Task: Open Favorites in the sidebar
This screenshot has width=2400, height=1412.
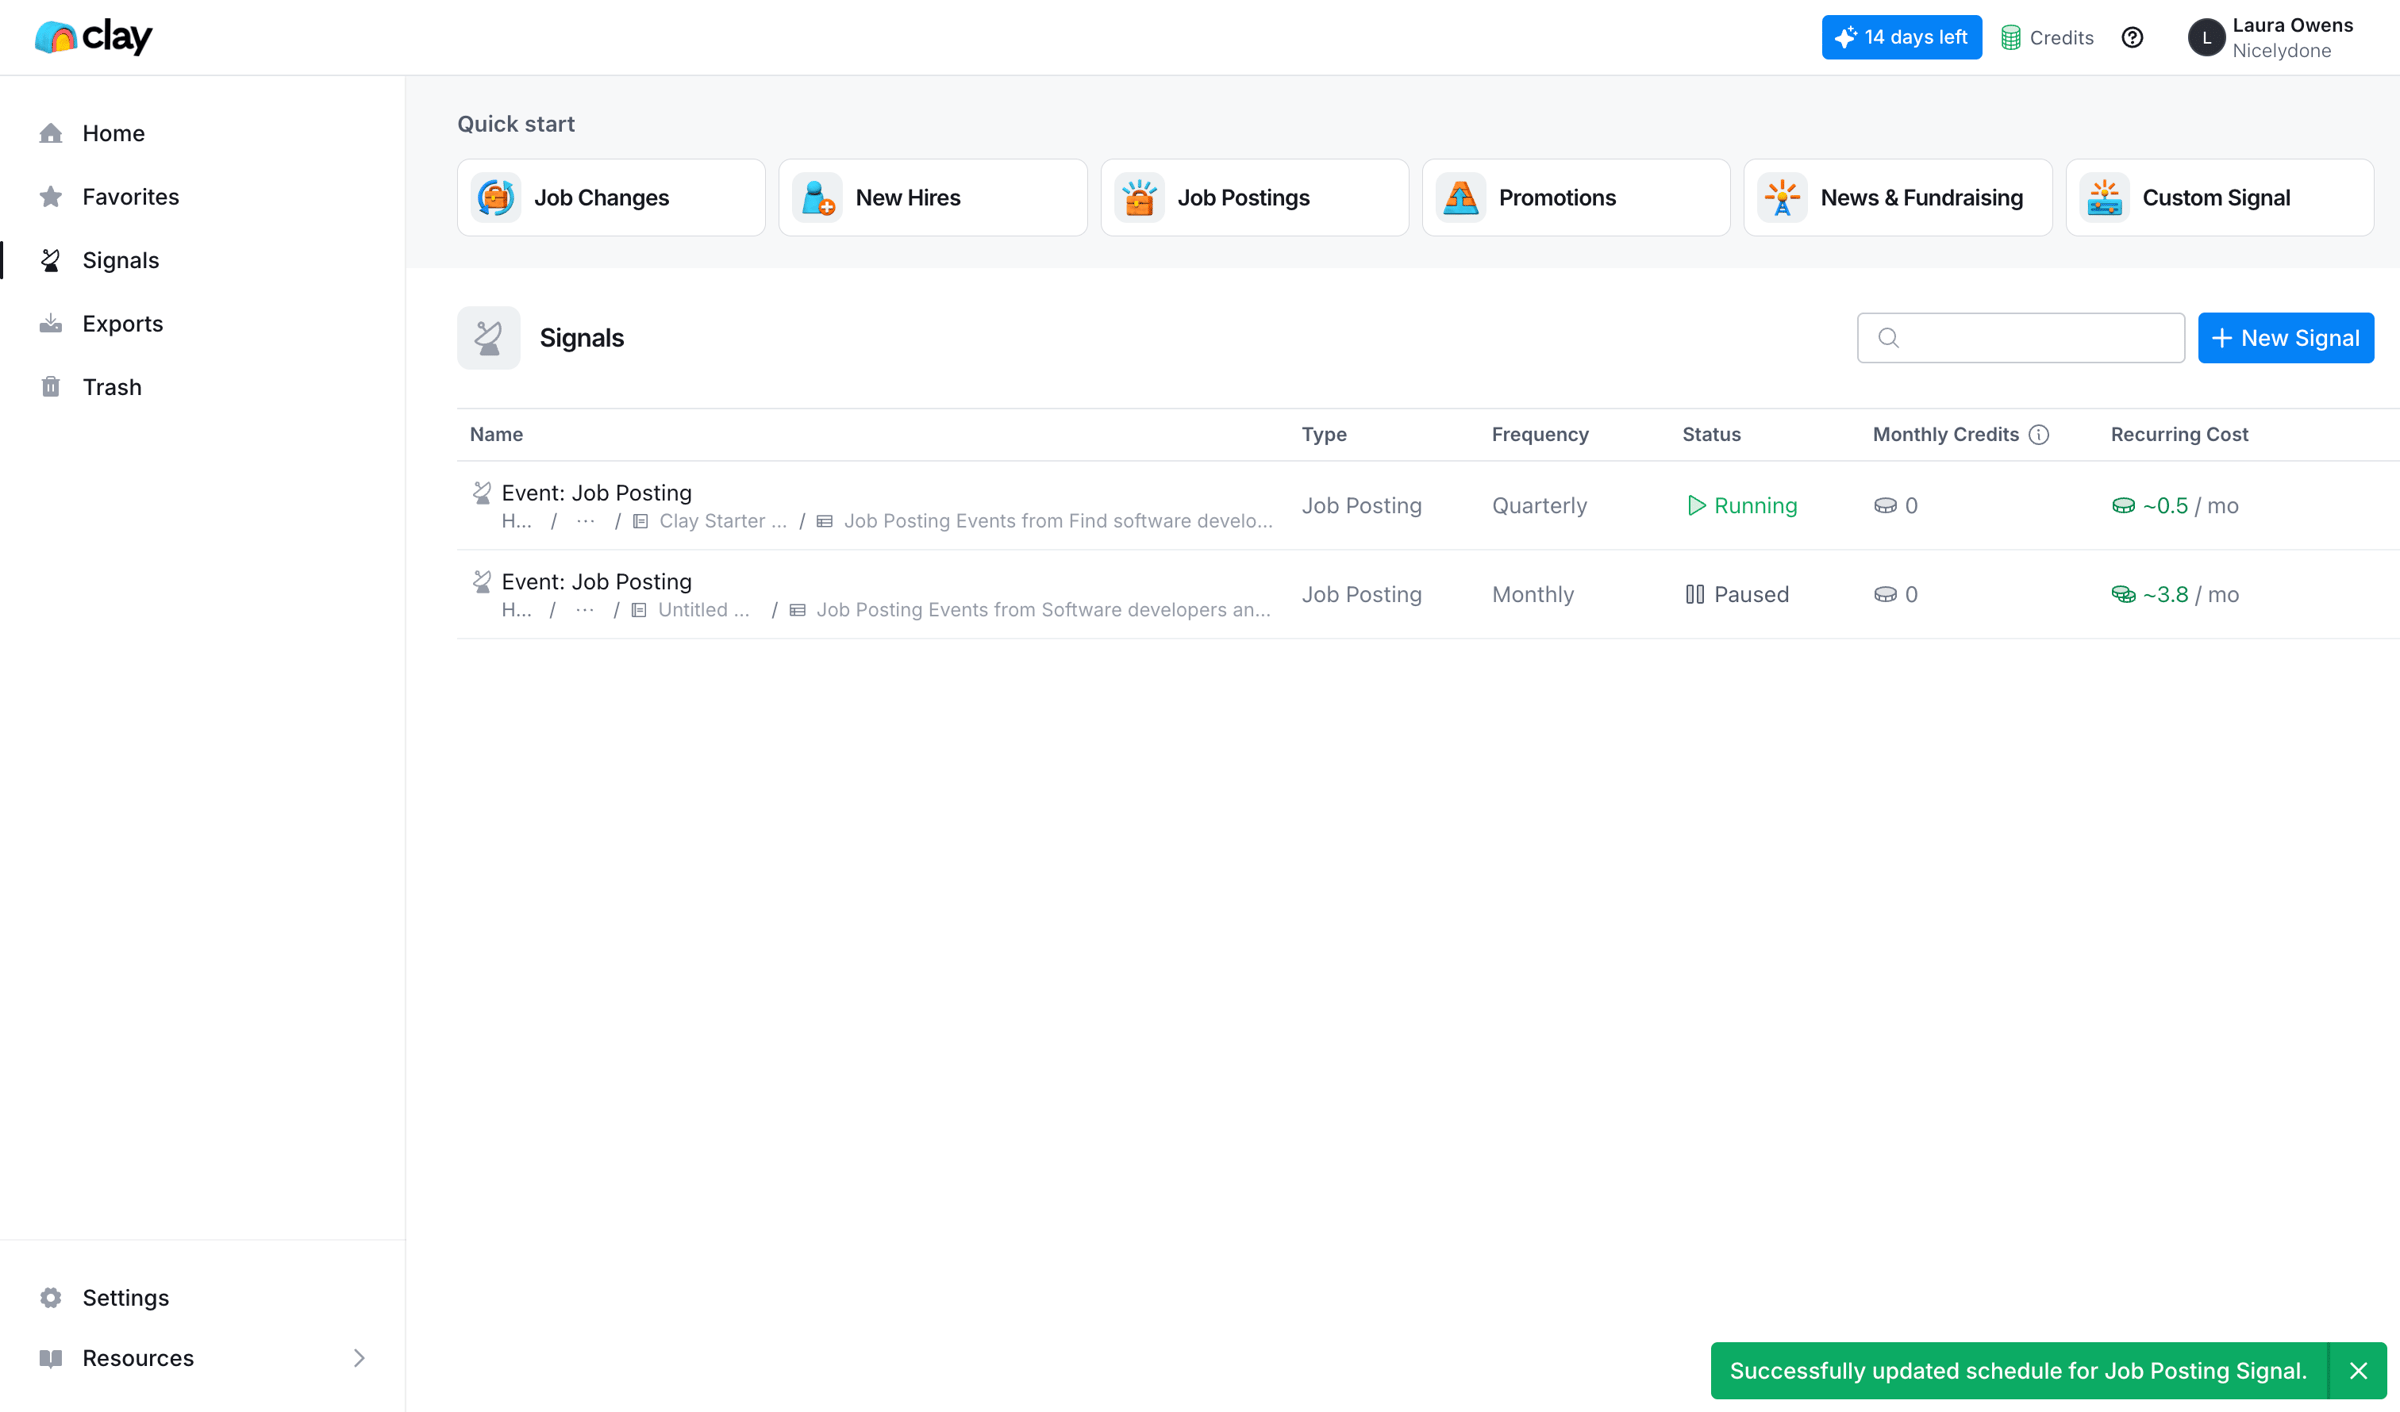Action: click(130, 196)
